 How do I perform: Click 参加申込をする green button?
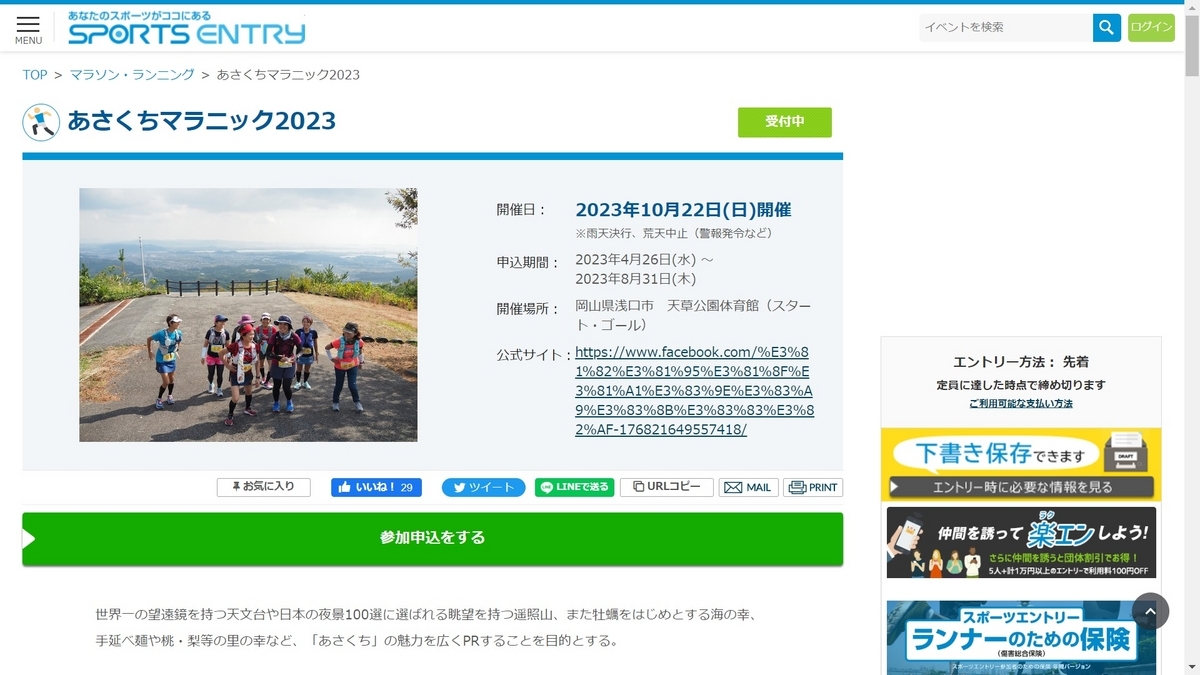[432, 538]
